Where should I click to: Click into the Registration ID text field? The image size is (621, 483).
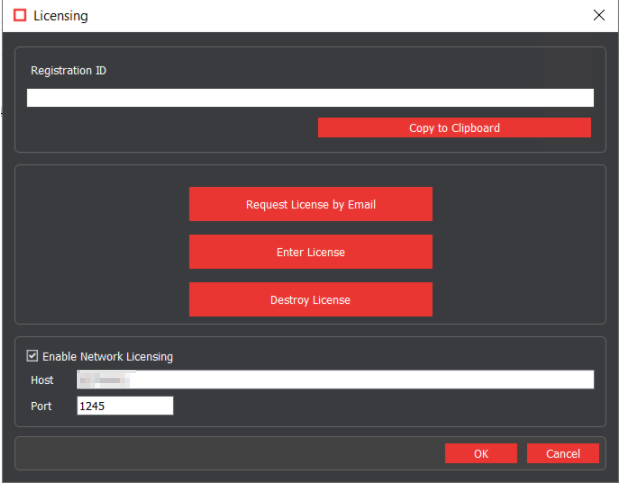[x=310, y=98]
